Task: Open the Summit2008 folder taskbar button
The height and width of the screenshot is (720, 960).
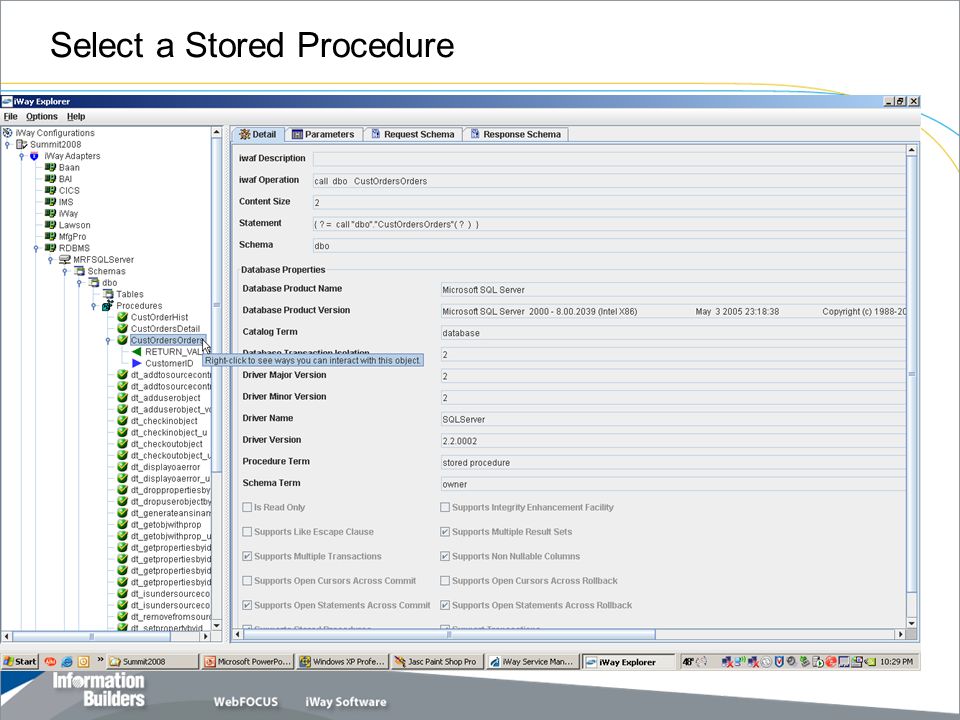Action: [x=152, y=662]
